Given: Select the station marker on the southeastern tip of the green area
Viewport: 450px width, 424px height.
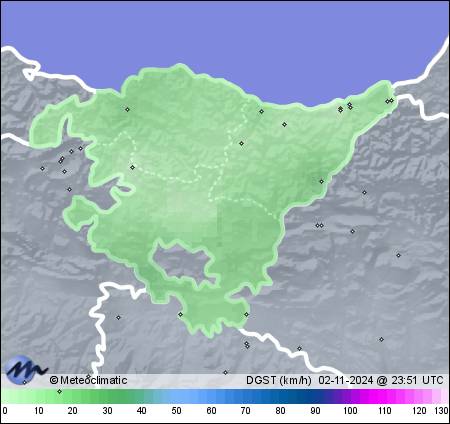Looking at the screenshot, I should (246, 314).
